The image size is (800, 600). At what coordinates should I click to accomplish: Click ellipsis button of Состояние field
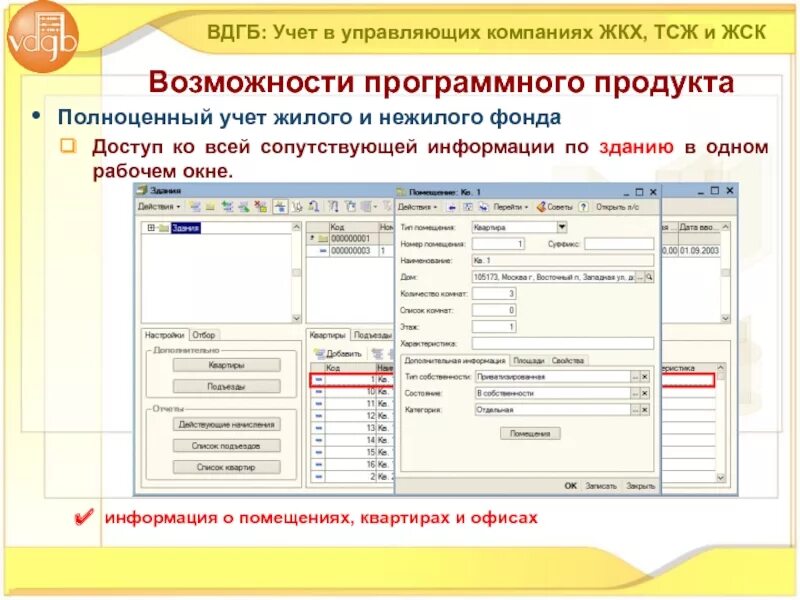click(x=635, y=393)
